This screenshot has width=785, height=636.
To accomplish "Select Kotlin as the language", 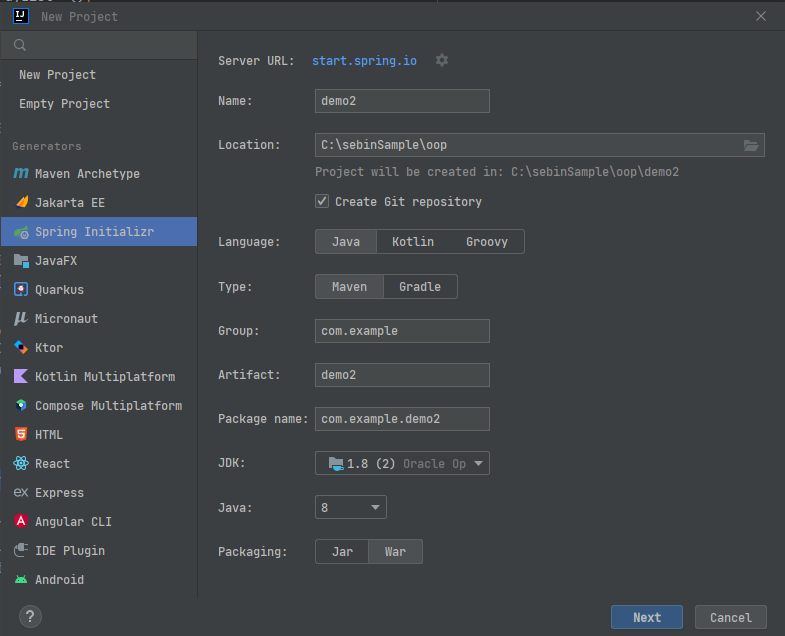I will click(x=413, y=242).
